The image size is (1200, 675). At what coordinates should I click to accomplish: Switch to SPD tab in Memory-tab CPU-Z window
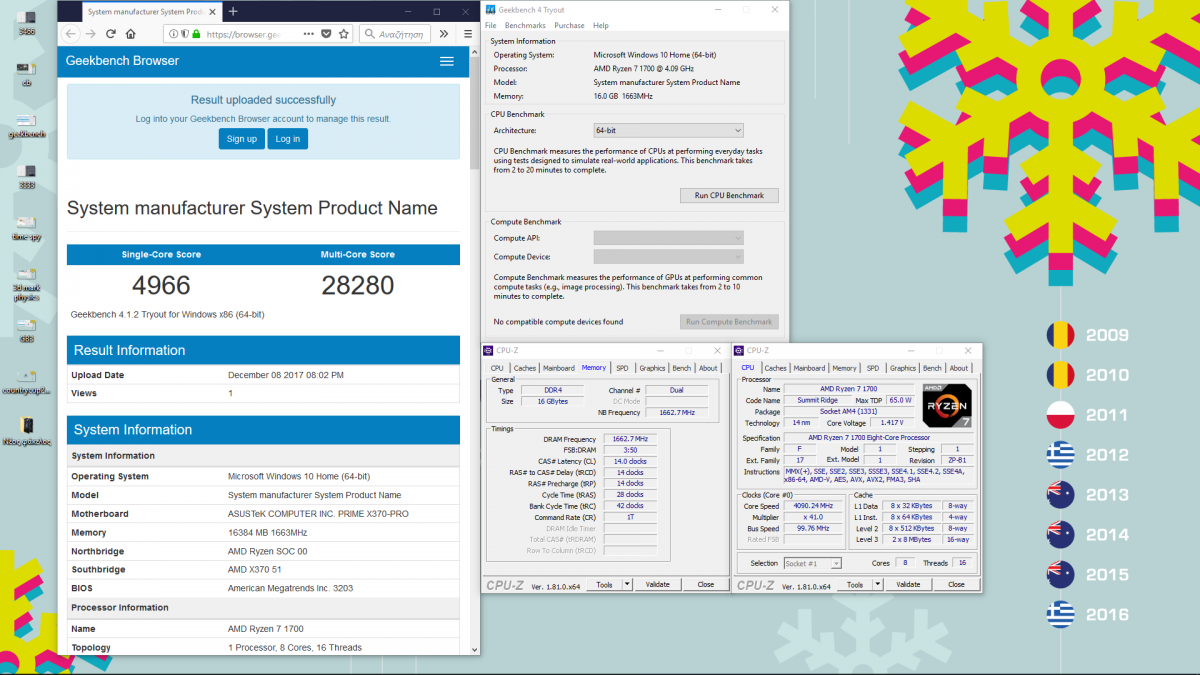(622, 368)
